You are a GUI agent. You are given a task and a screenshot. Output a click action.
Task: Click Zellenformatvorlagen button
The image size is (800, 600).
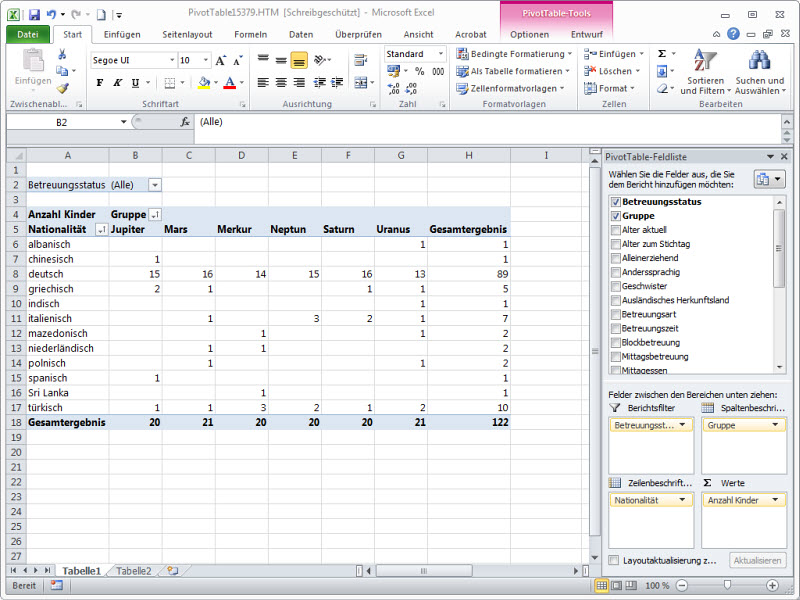(x=510, y=89)
